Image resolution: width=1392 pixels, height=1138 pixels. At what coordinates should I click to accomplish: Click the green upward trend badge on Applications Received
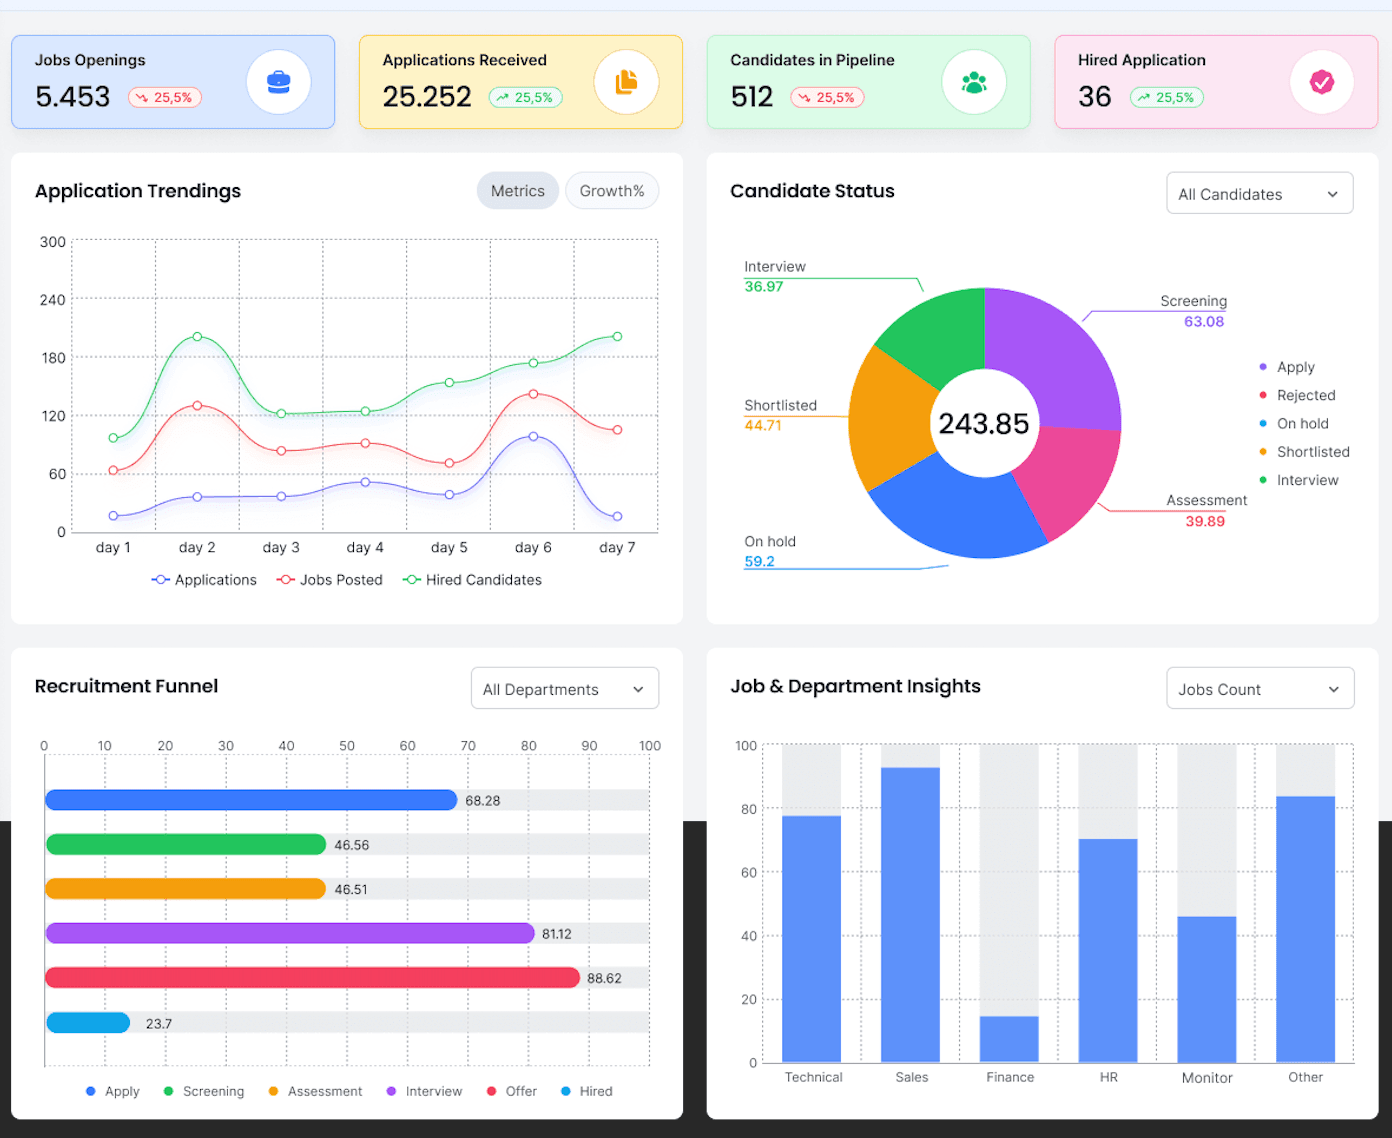[x=524, y=97]
